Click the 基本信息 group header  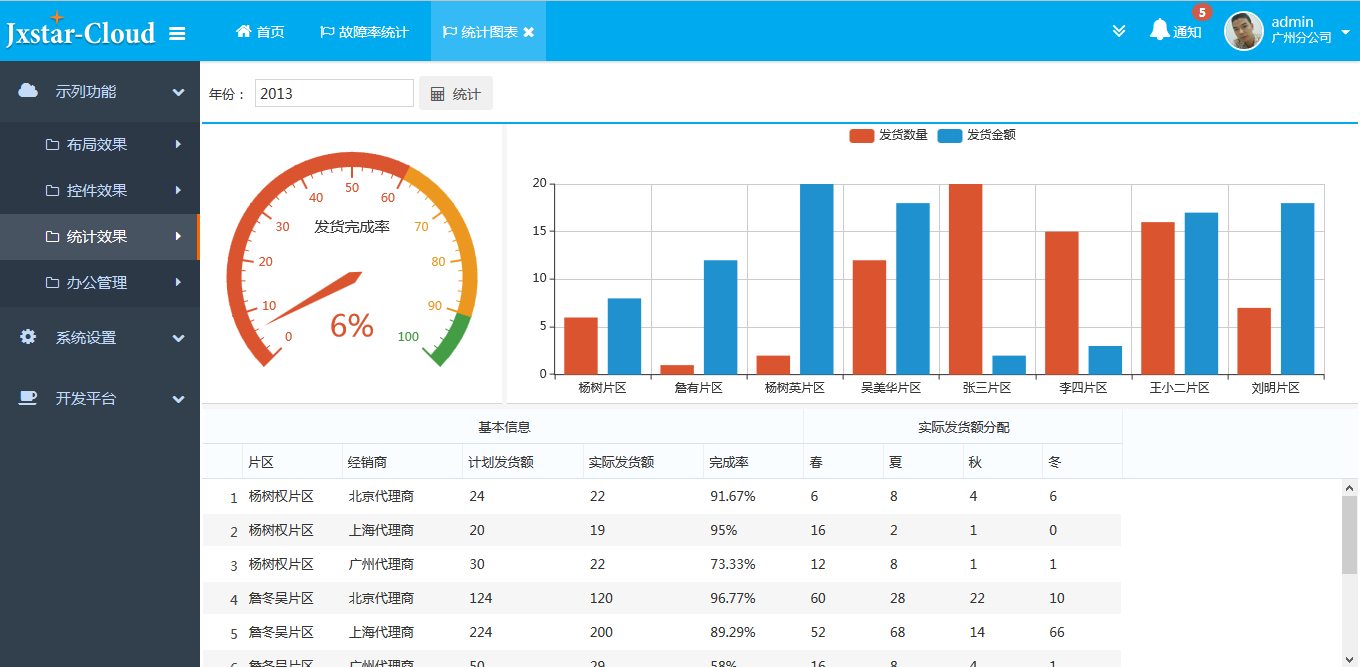pyautogui.click(x=504, y=427)
